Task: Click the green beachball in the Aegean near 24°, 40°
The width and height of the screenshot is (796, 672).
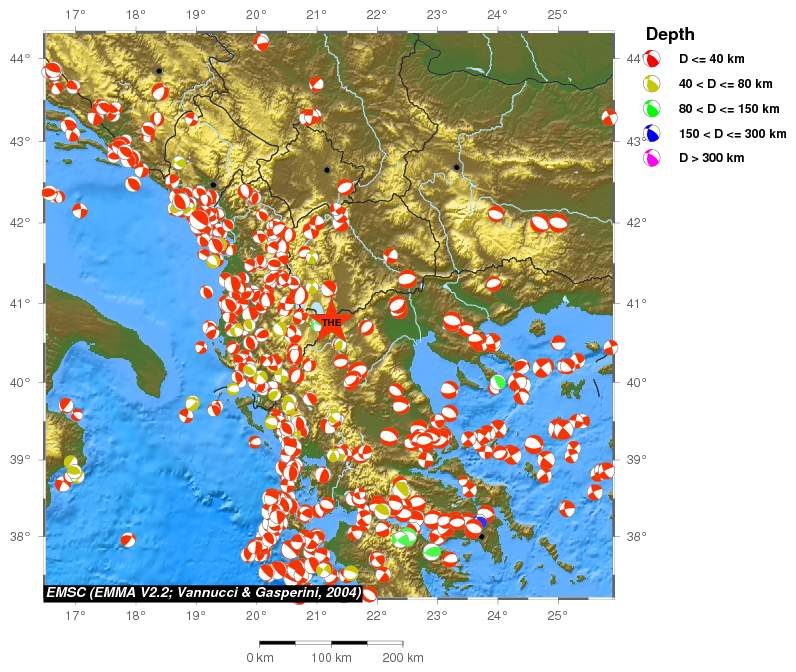Action: point(499,383)
